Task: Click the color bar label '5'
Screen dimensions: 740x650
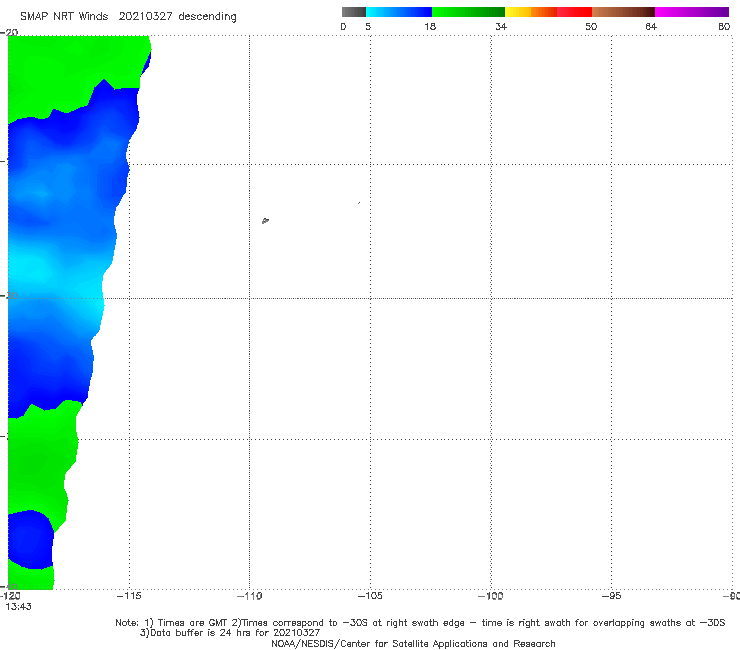Action: tap(368, 27)
